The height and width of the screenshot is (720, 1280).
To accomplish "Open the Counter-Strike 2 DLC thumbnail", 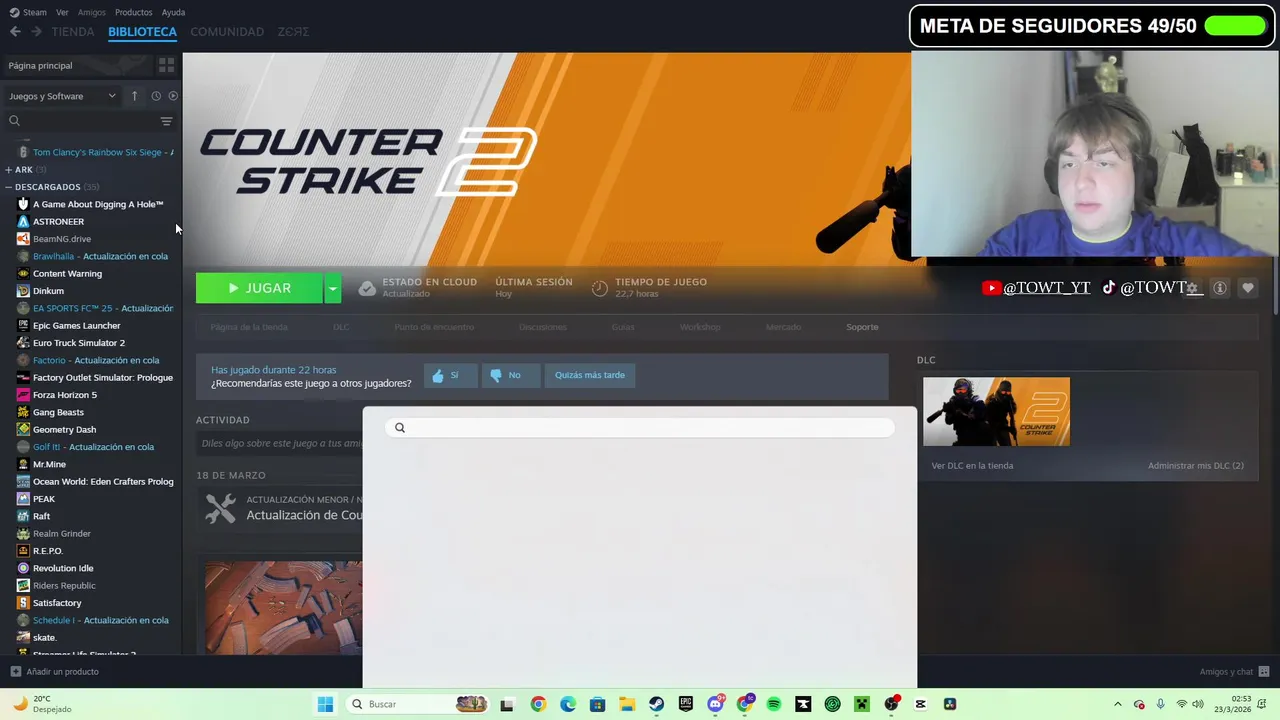I will pyautogui.click(x=996, y=411).
